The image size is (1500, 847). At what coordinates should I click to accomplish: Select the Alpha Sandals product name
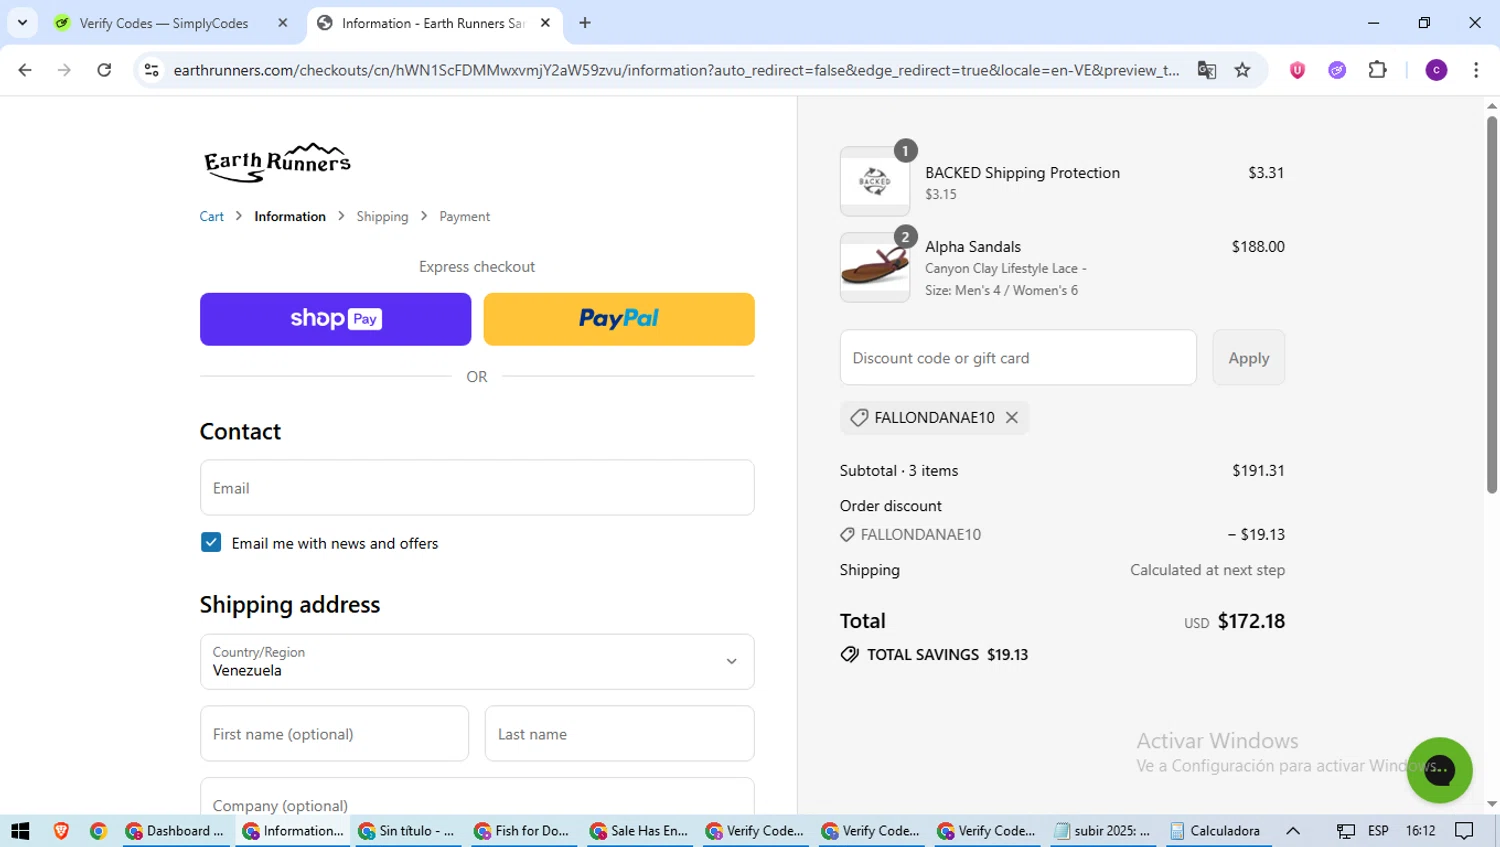[x=973, y=246]
